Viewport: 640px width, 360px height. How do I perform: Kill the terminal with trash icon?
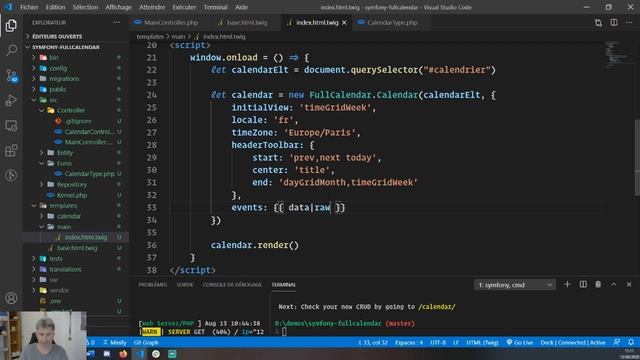(x=598, y=284)
